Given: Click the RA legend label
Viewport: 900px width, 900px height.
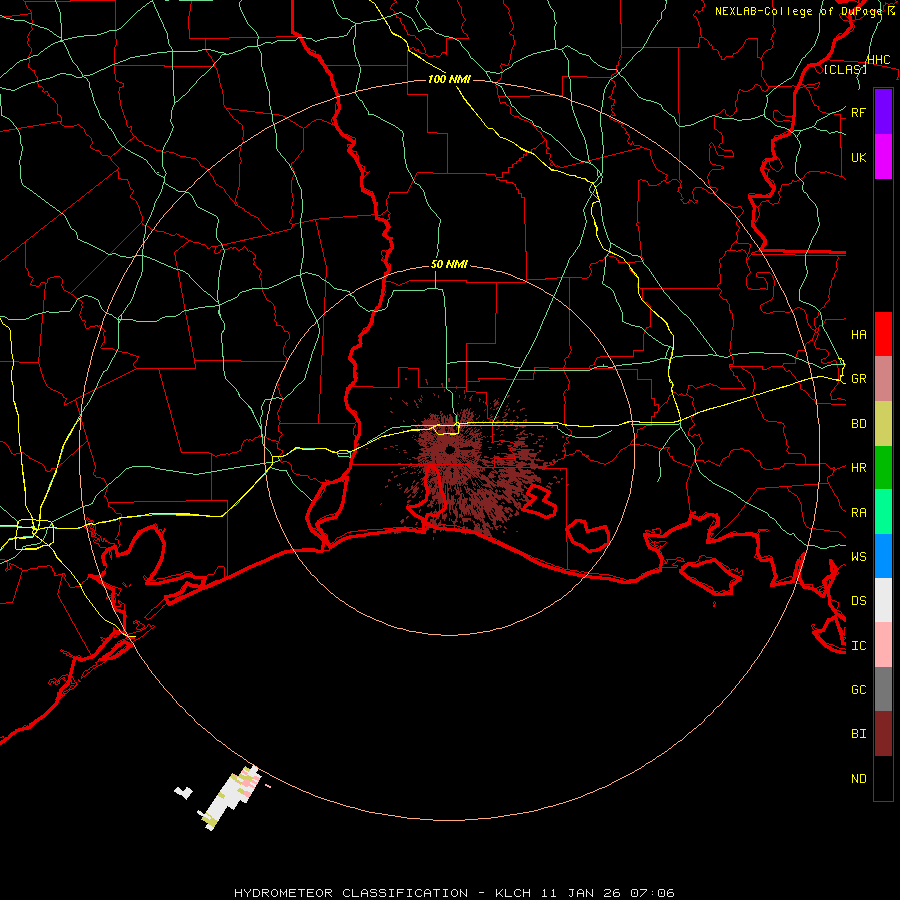Looking at the screenshot, I should coord(858,513).
